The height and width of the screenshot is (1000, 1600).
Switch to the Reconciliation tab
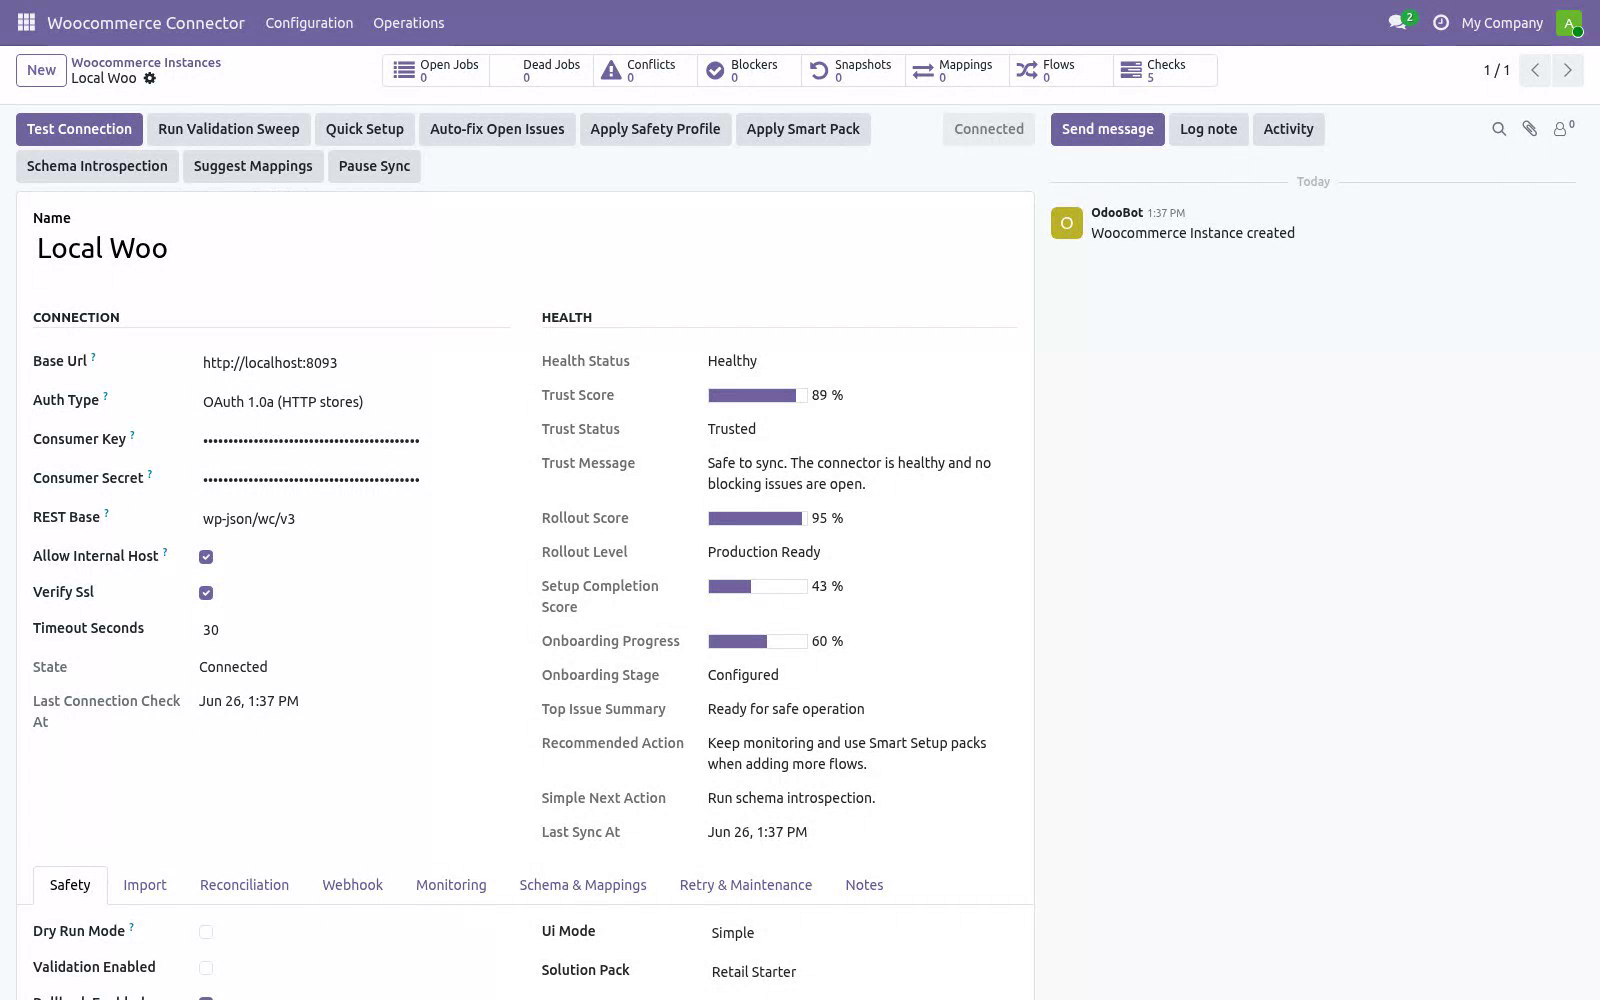tap(244, 885)
